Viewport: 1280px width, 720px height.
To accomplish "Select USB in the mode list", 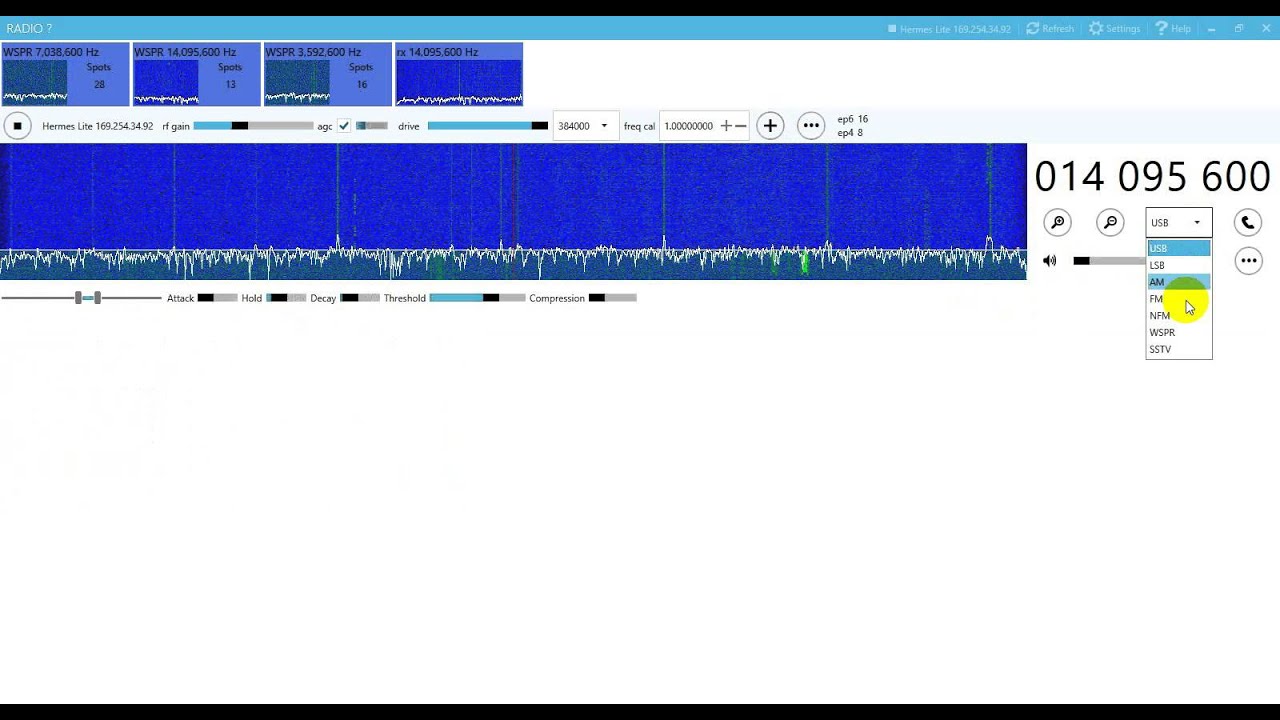I will click(x=1178, y=248).
